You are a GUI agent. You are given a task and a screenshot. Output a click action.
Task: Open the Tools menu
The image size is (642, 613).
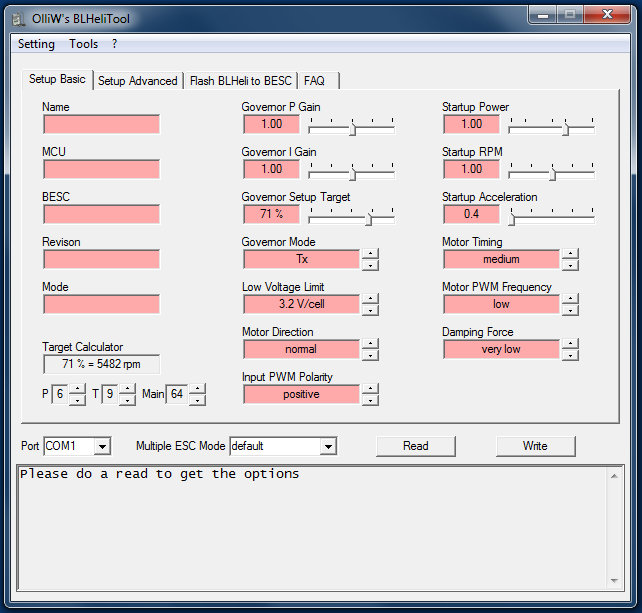point(83,44)
